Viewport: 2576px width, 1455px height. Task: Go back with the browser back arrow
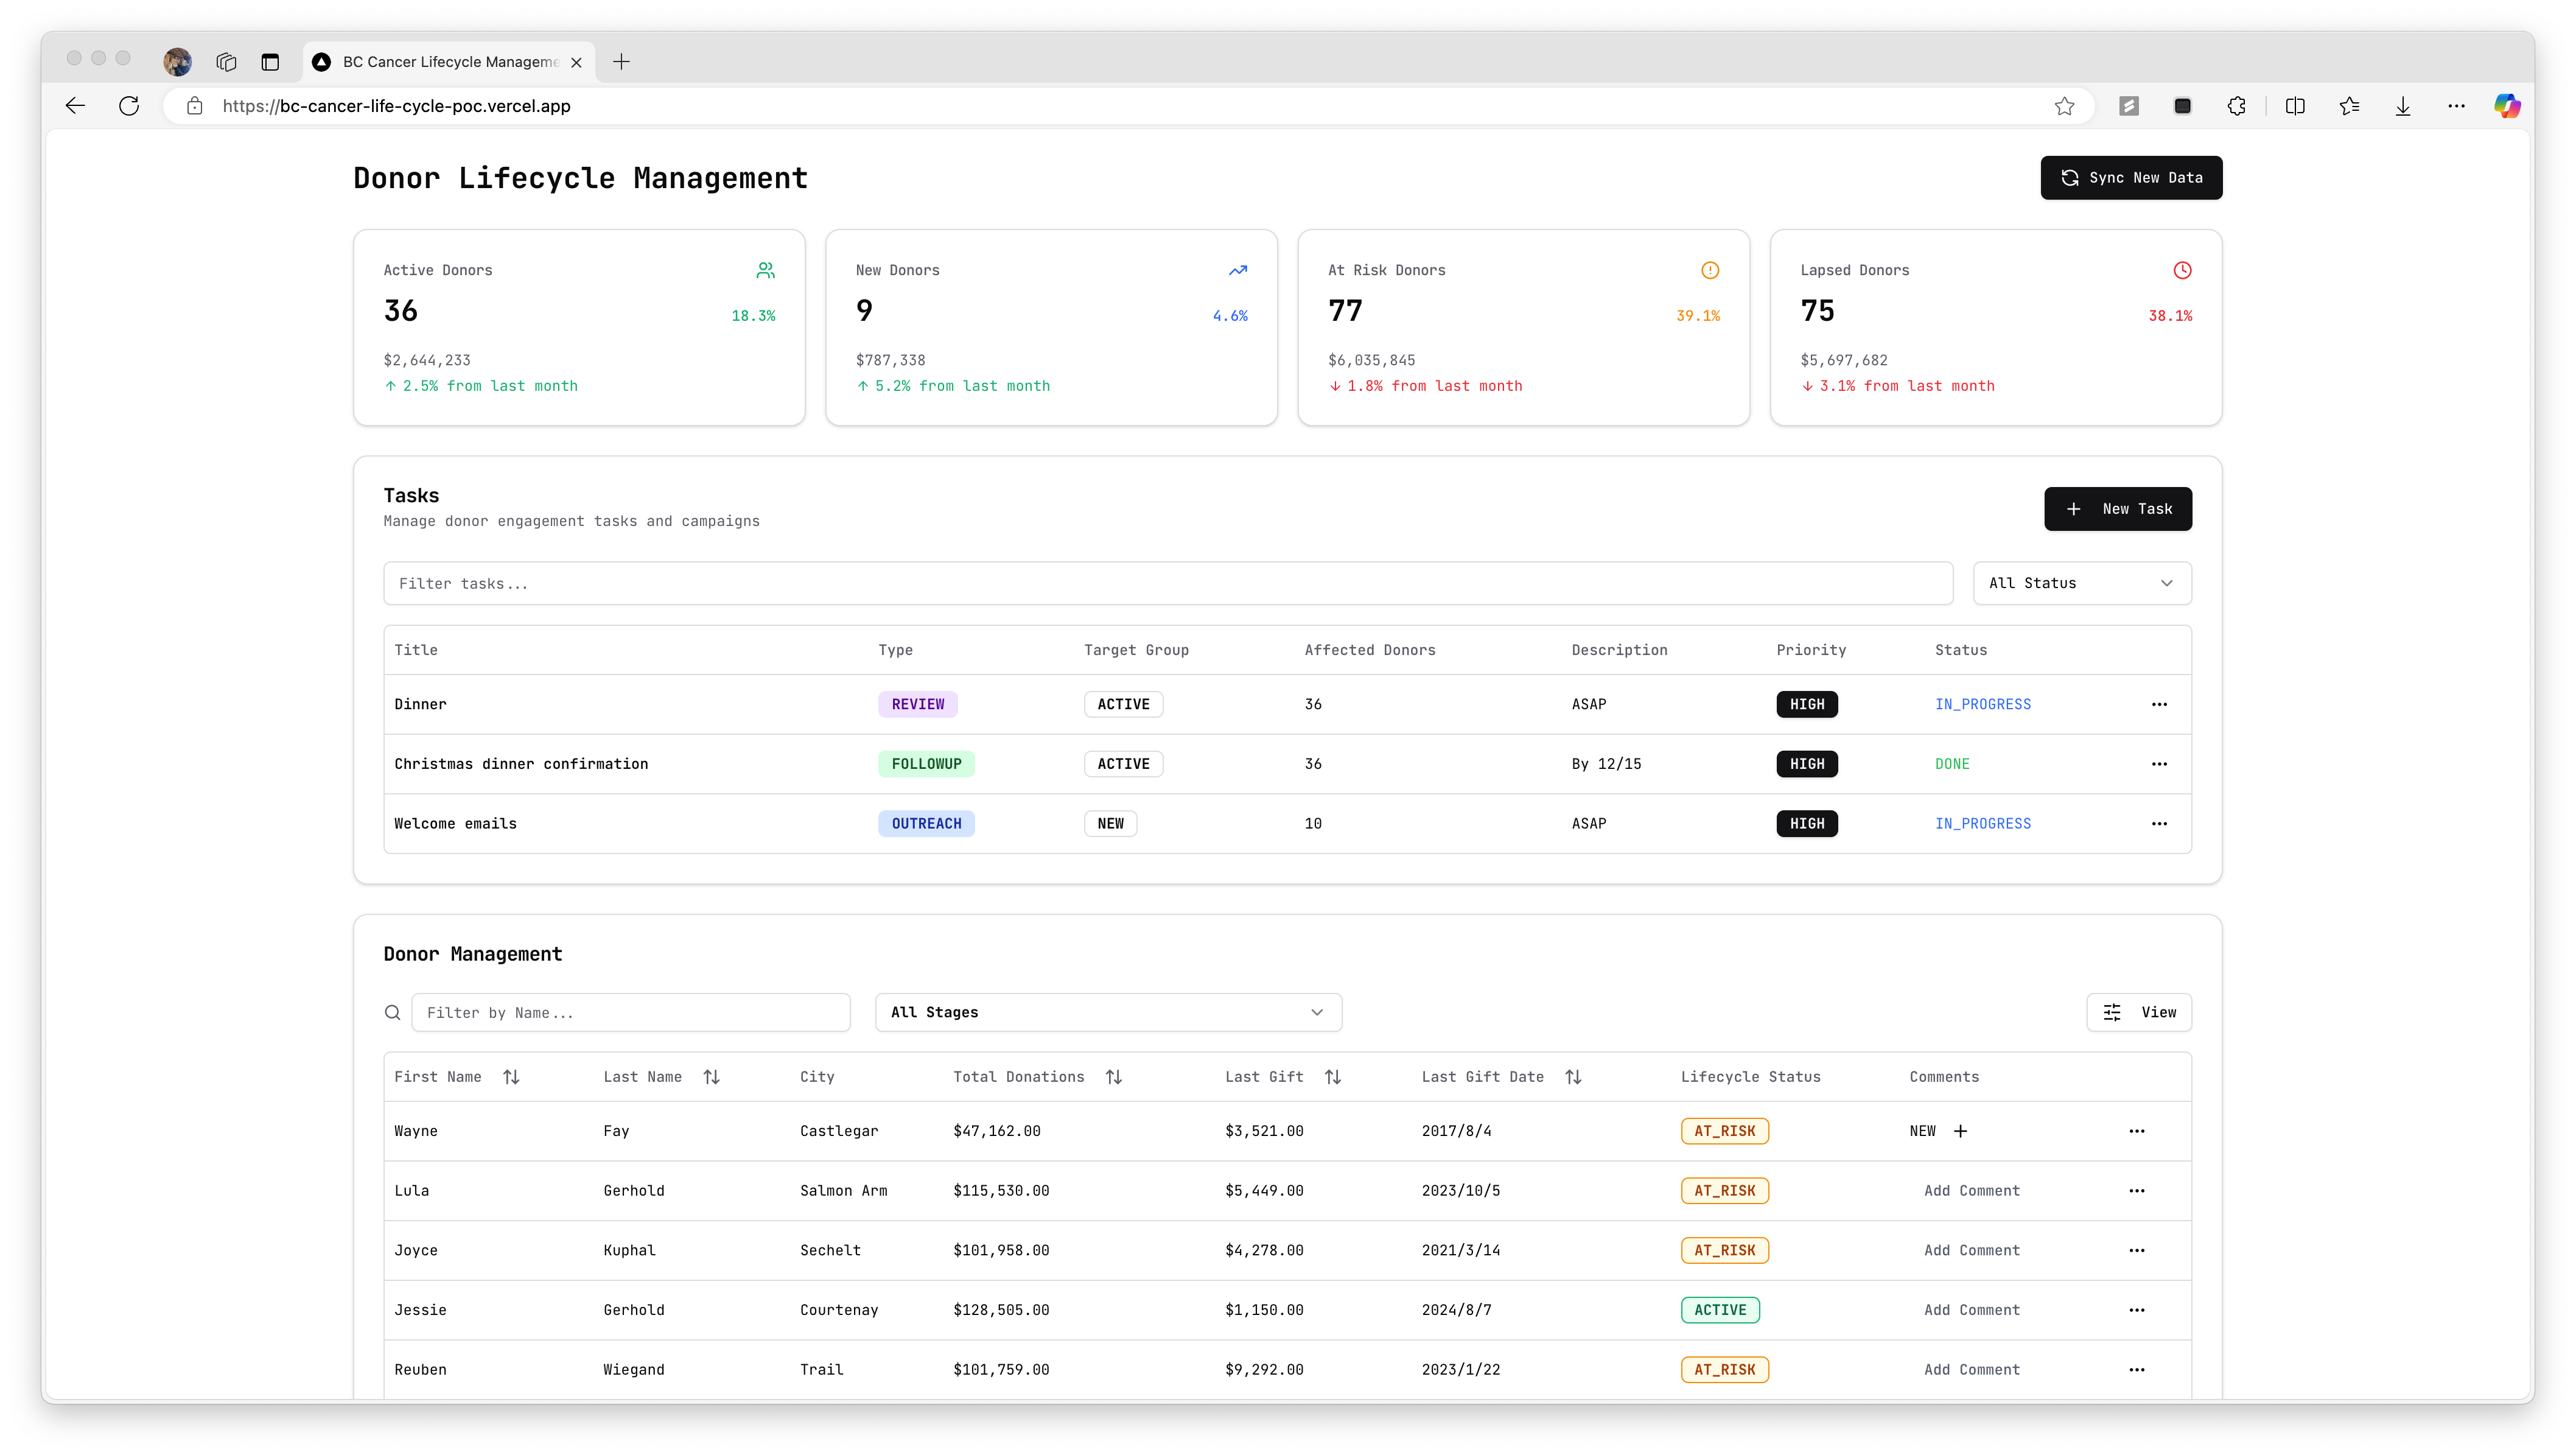(x=75, y=106)
